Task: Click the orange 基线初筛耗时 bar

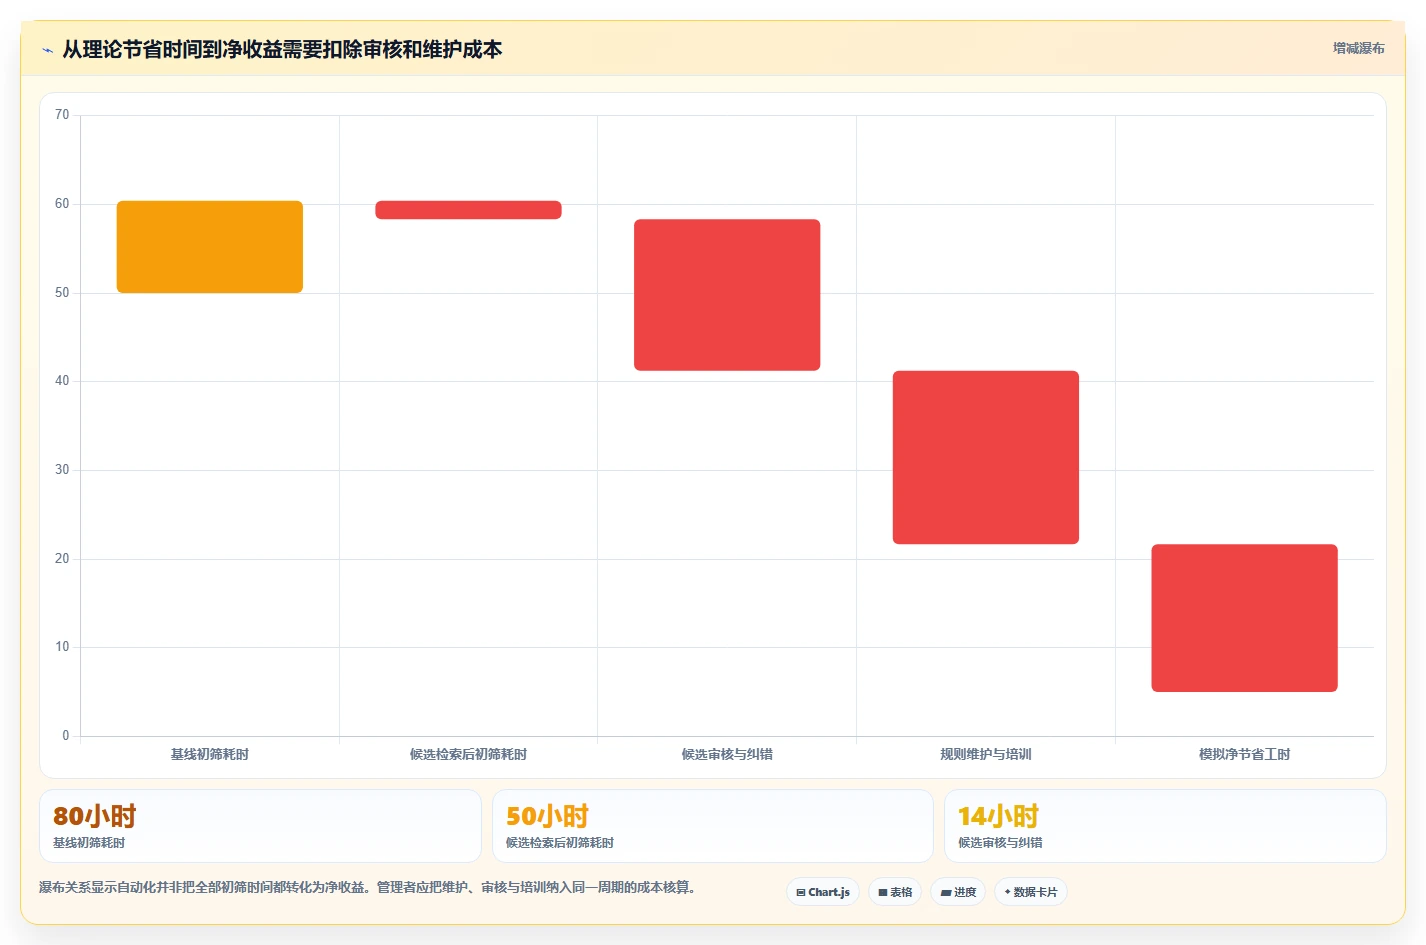Action: 210,247
